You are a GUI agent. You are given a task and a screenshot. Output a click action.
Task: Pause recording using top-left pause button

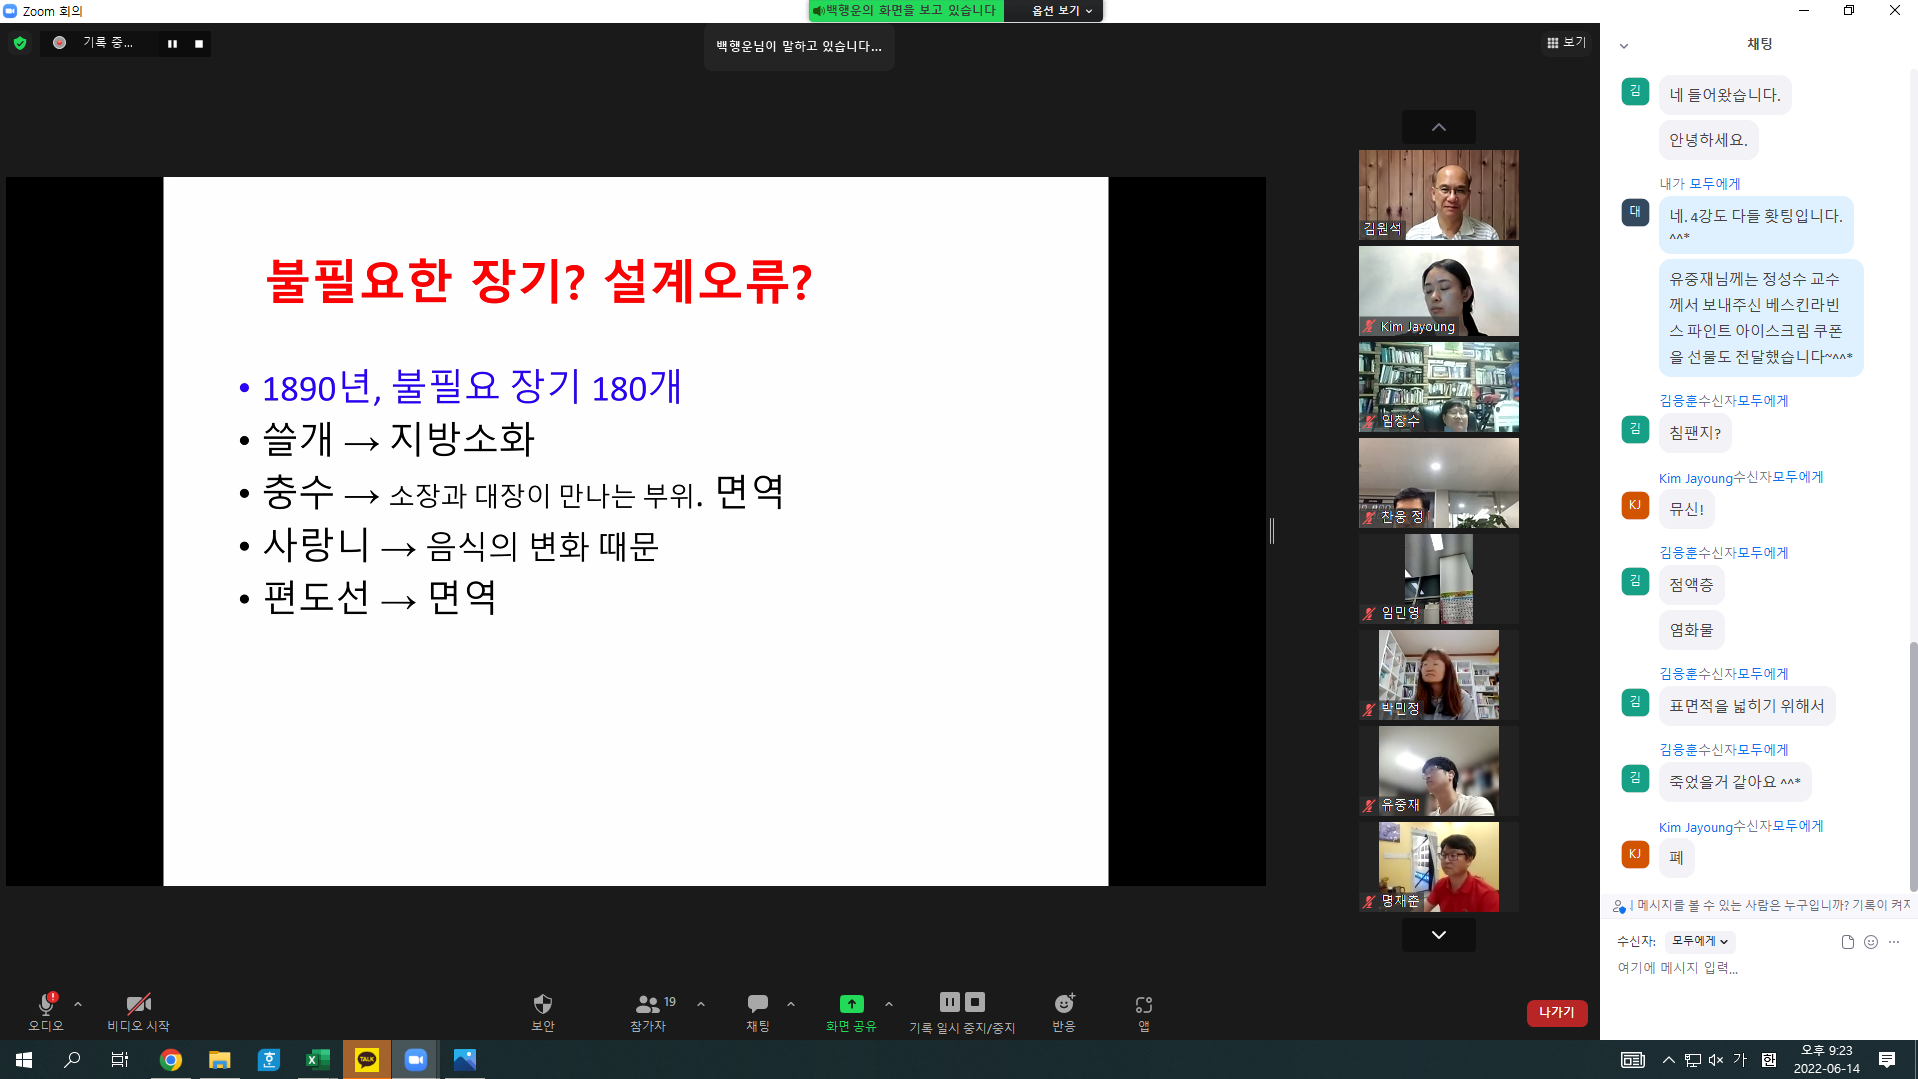click(x=172, y=44)
